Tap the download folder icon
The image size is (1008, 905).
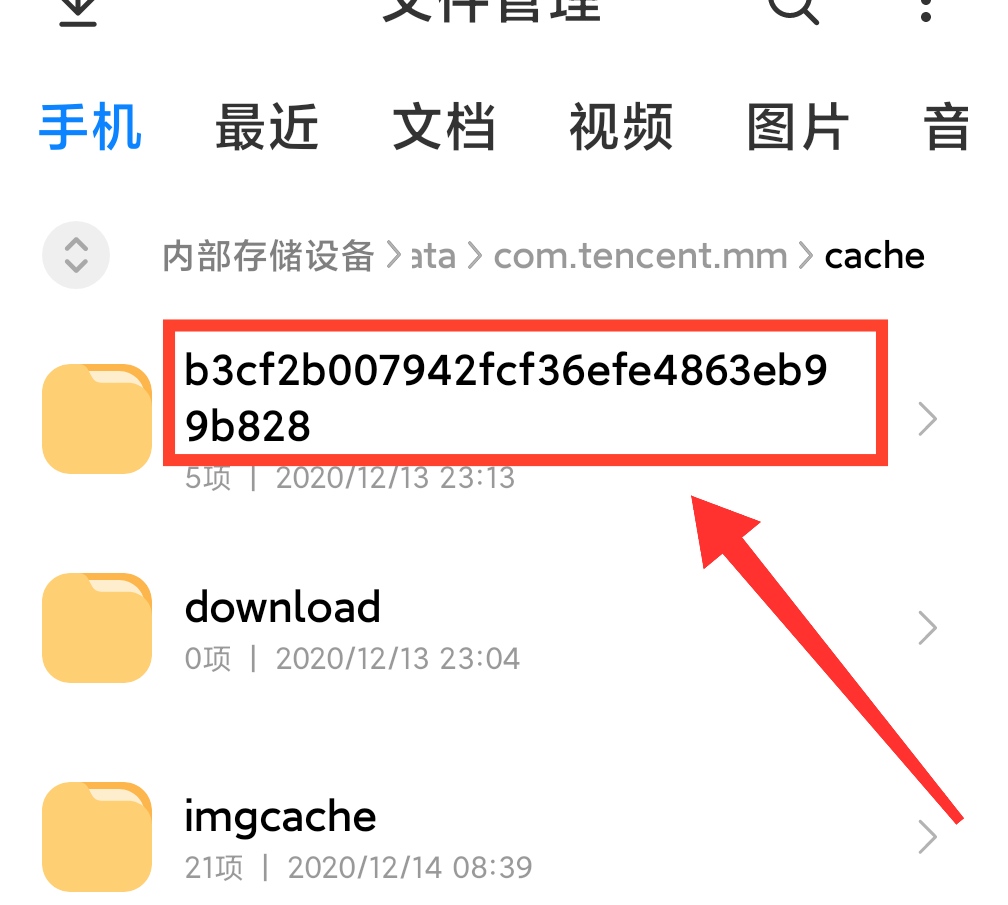[x=97, y=627]
